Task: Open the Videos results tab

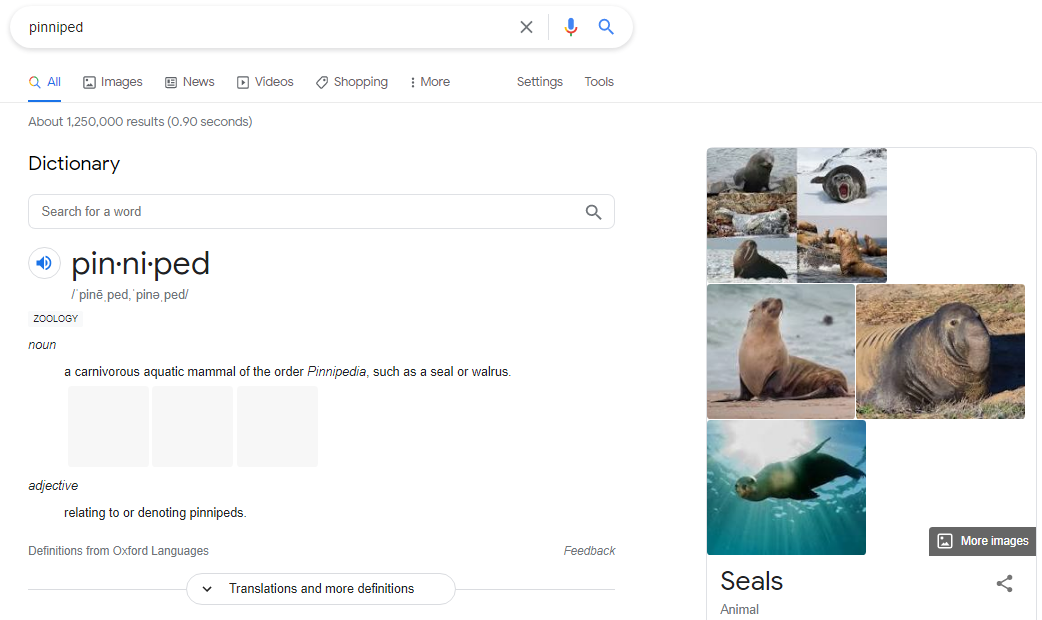Action: 265,82
